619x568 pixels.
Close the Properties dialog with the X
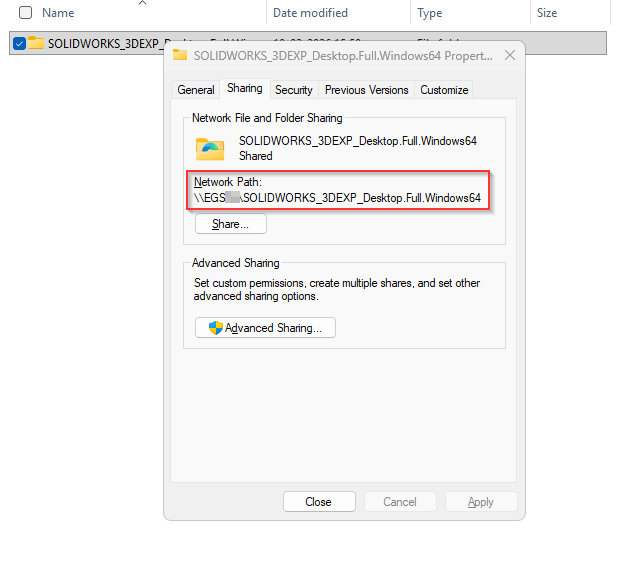click(510, 55)
